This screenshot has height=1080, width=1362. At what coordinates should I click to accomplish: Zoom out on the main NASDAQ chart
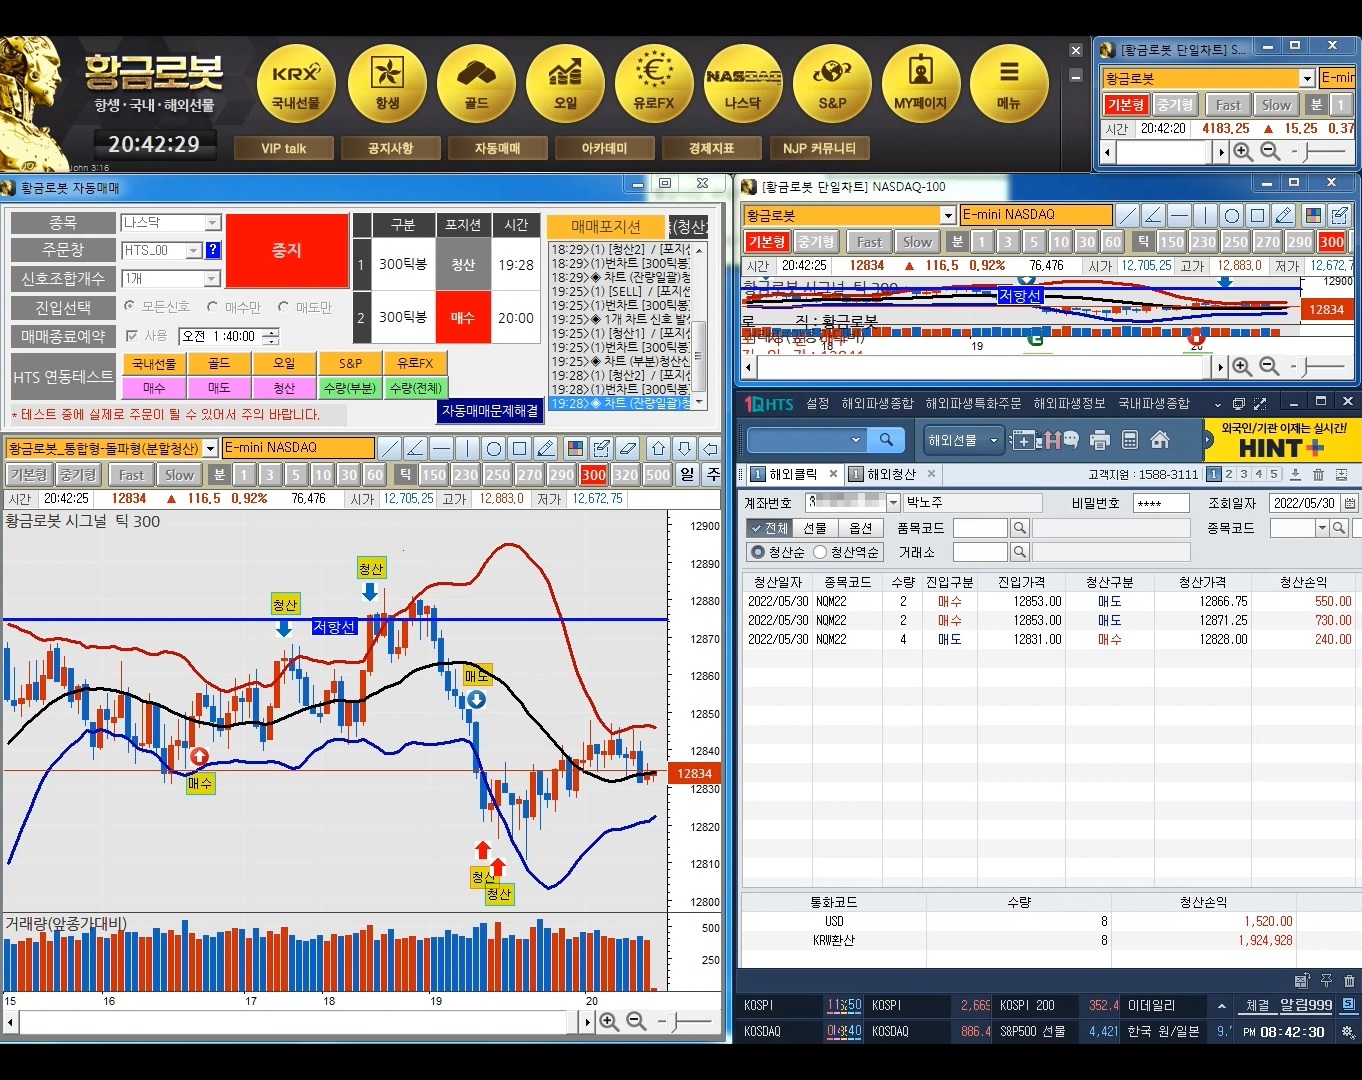pyautogui.click(x=635, y=1022)
